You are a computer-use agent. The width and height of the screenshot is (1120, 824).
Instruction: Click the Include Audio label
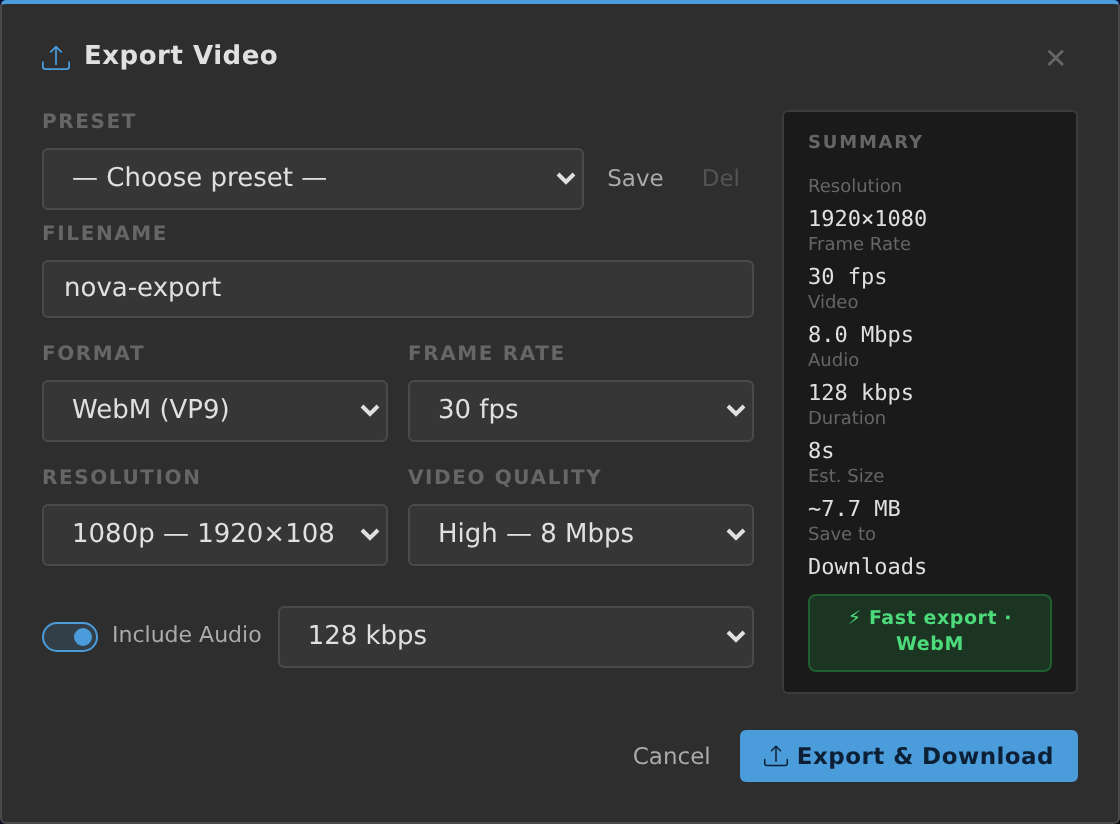click(x=186, y=635)
